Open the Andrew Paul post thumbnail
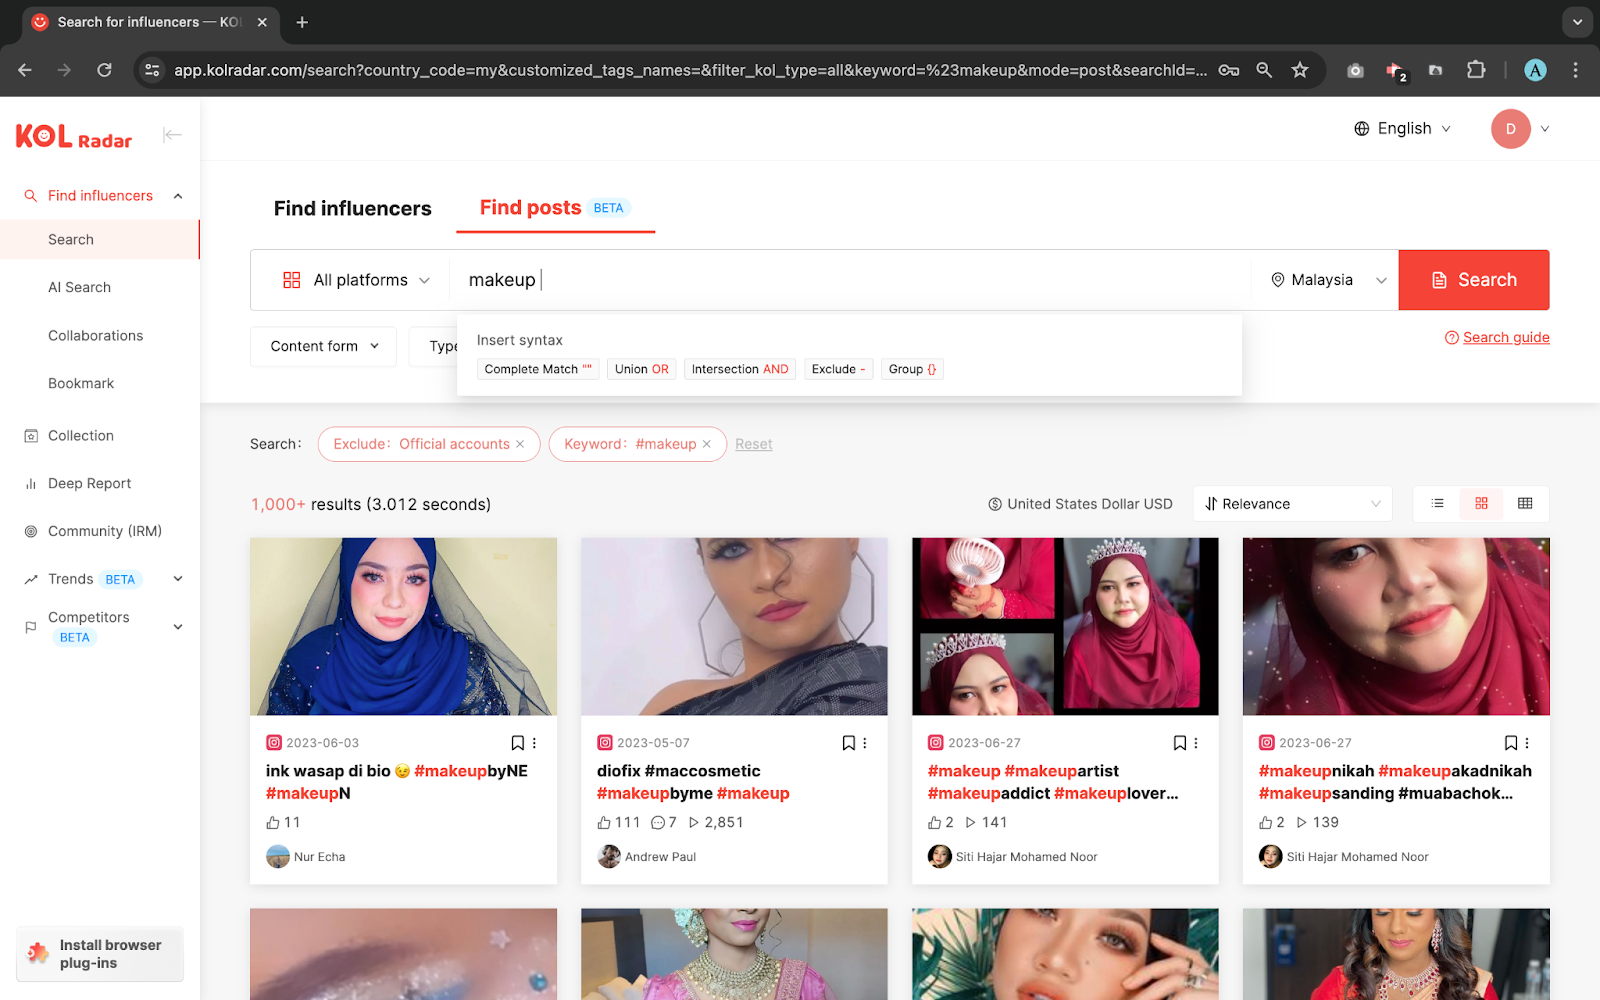Viewport: 1600px width, 1000px height. point(734,627)
